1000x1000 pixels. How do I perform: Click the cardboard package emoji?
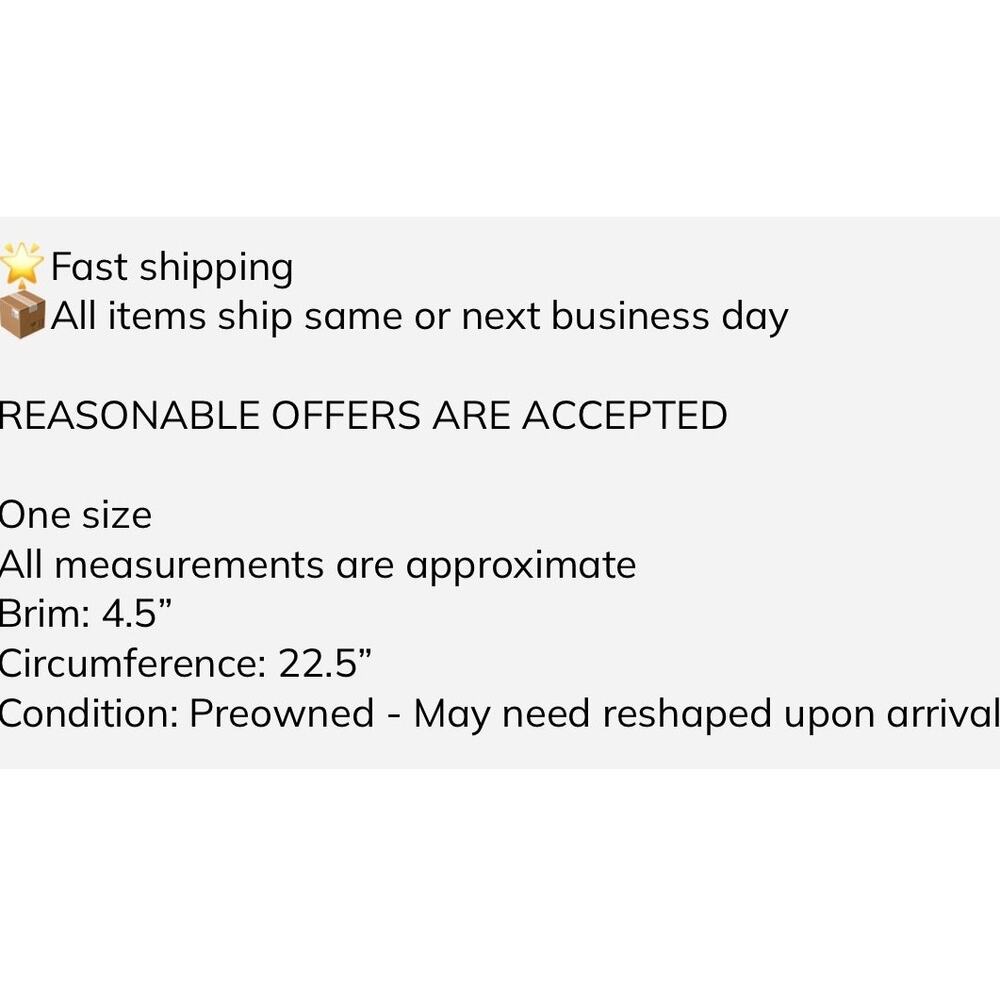coord(22,314)
